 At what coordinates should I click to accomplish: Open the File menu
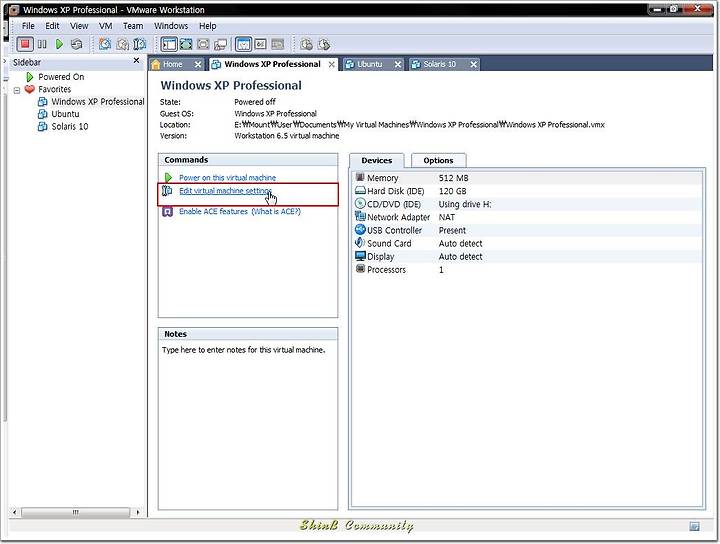[28, 26]
